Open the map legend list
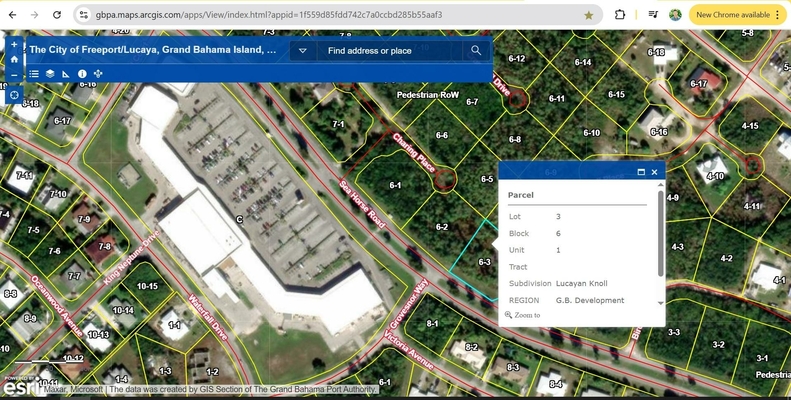Screen dimensions: 791x400 (34, 73)
